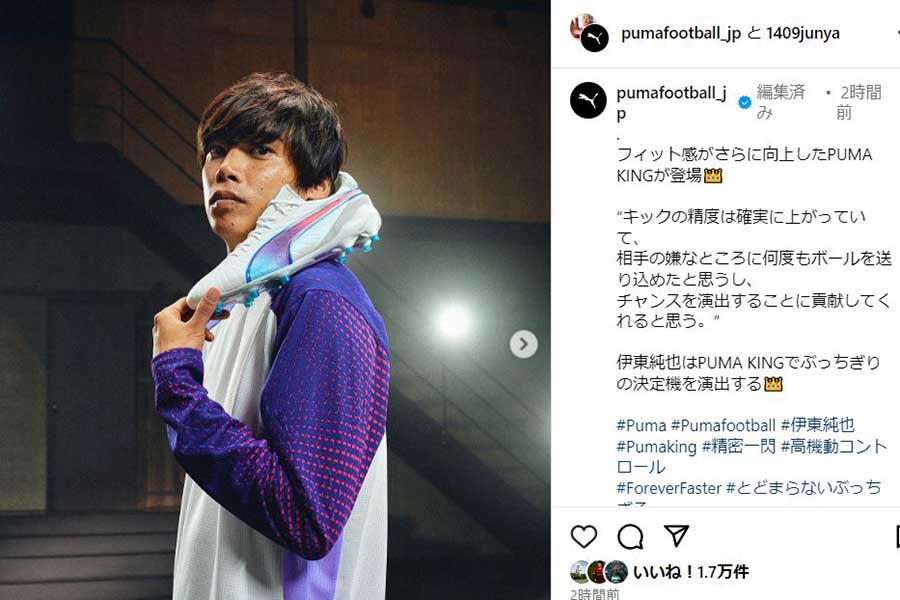Image resolution: width=900 pixels, height=600 pixels.
Task: Open hashtag #伊東純也
Action: pos(817,425)
